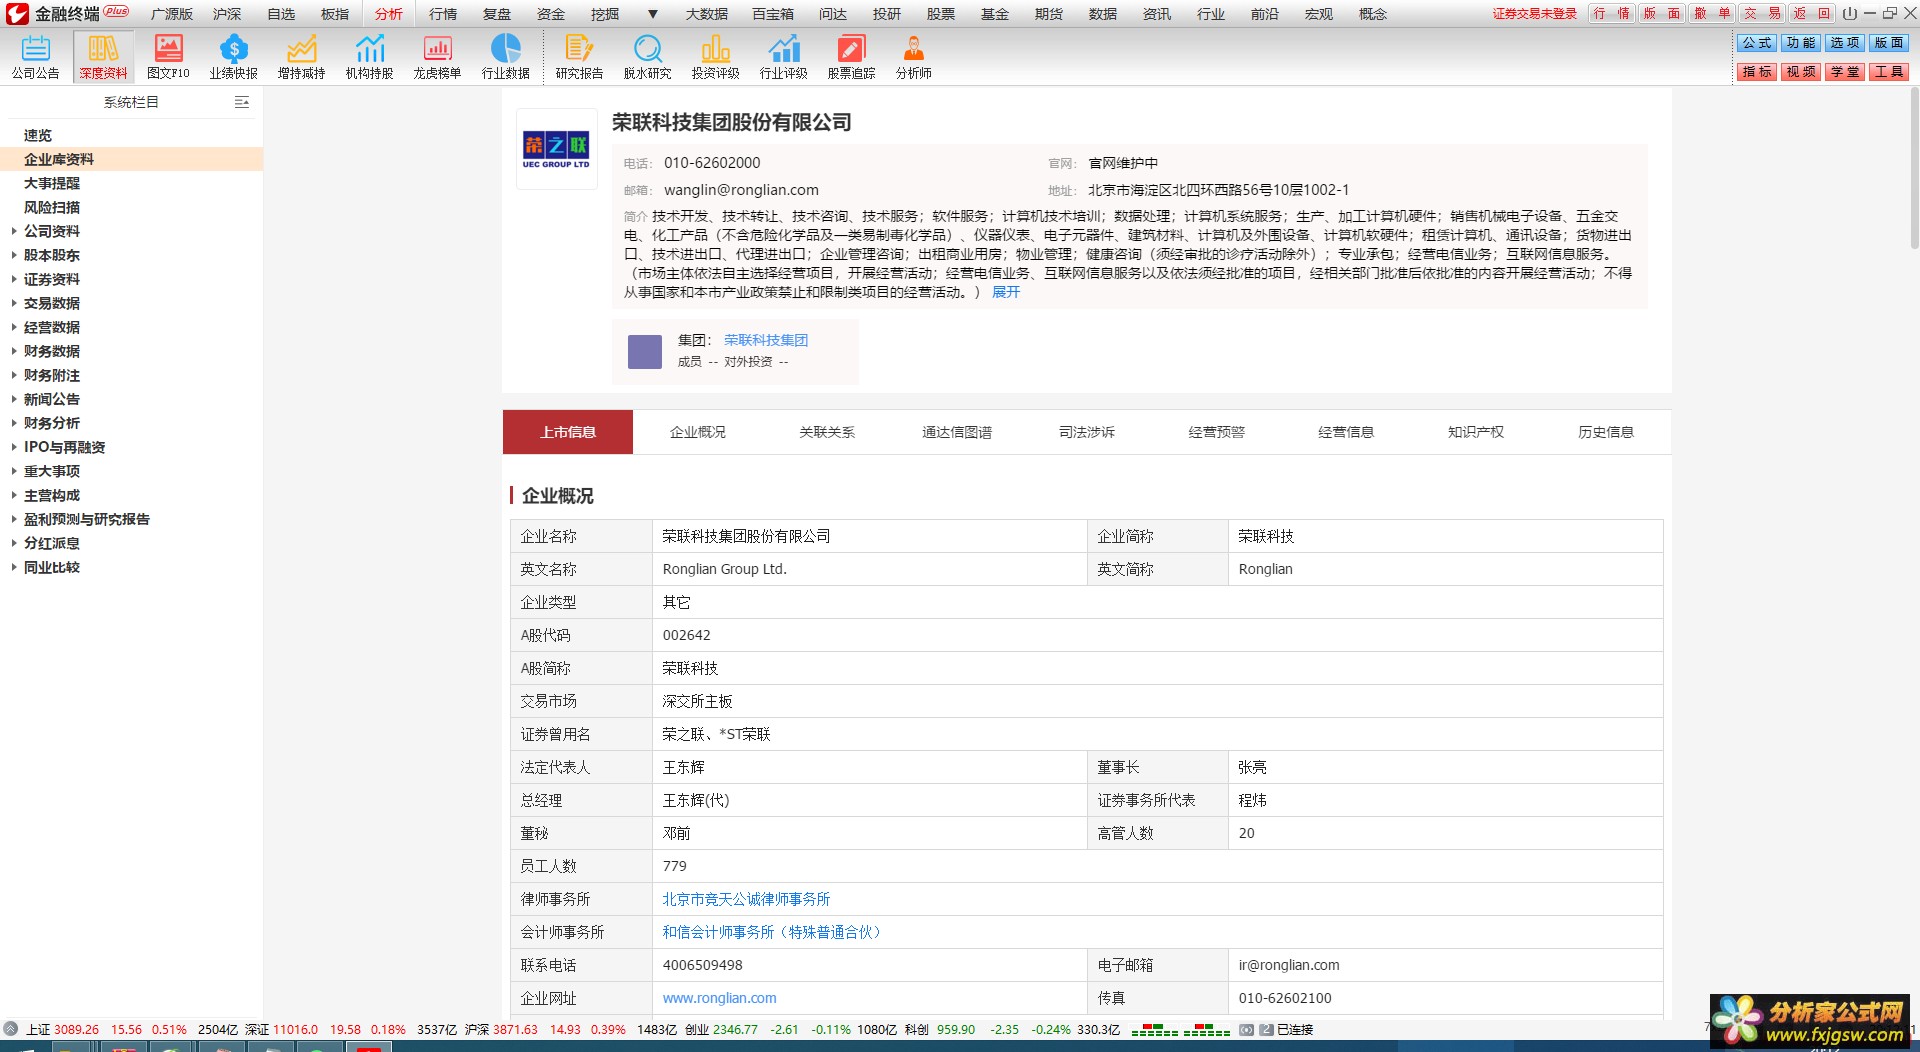Click the blue 公式 button
Image resolution: width=1920 pixels, height=1052 pixels.
point(1756,43)
